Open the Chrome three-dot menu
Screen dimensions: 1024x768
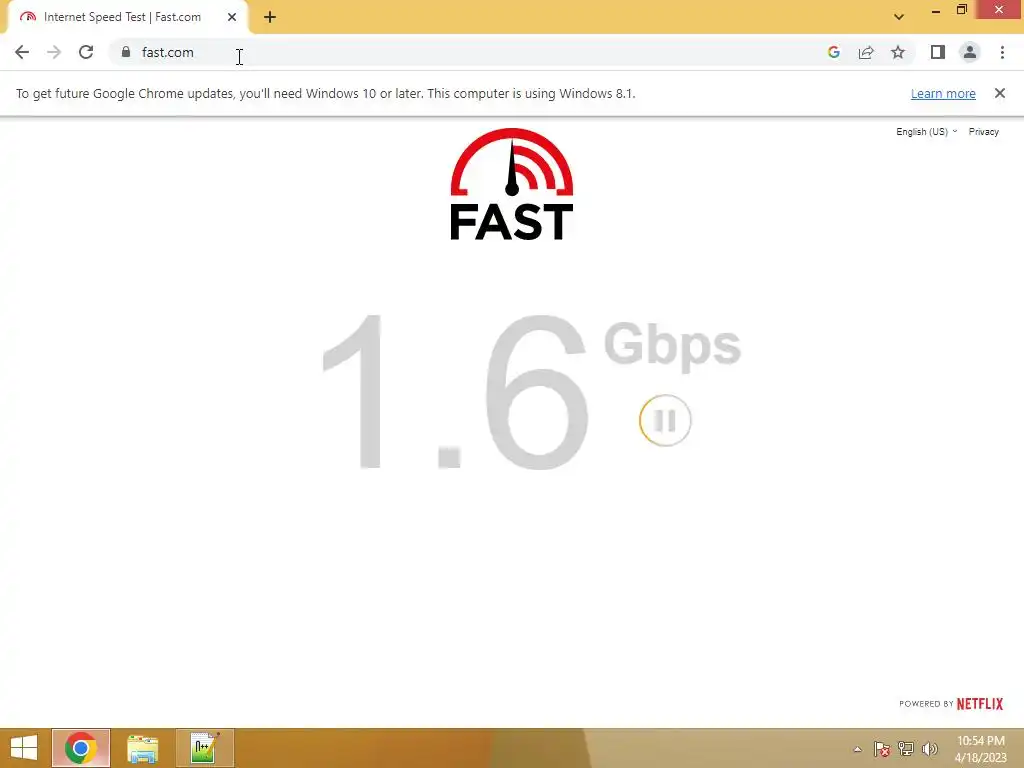pyautogui.click(x=1002, y=52)
